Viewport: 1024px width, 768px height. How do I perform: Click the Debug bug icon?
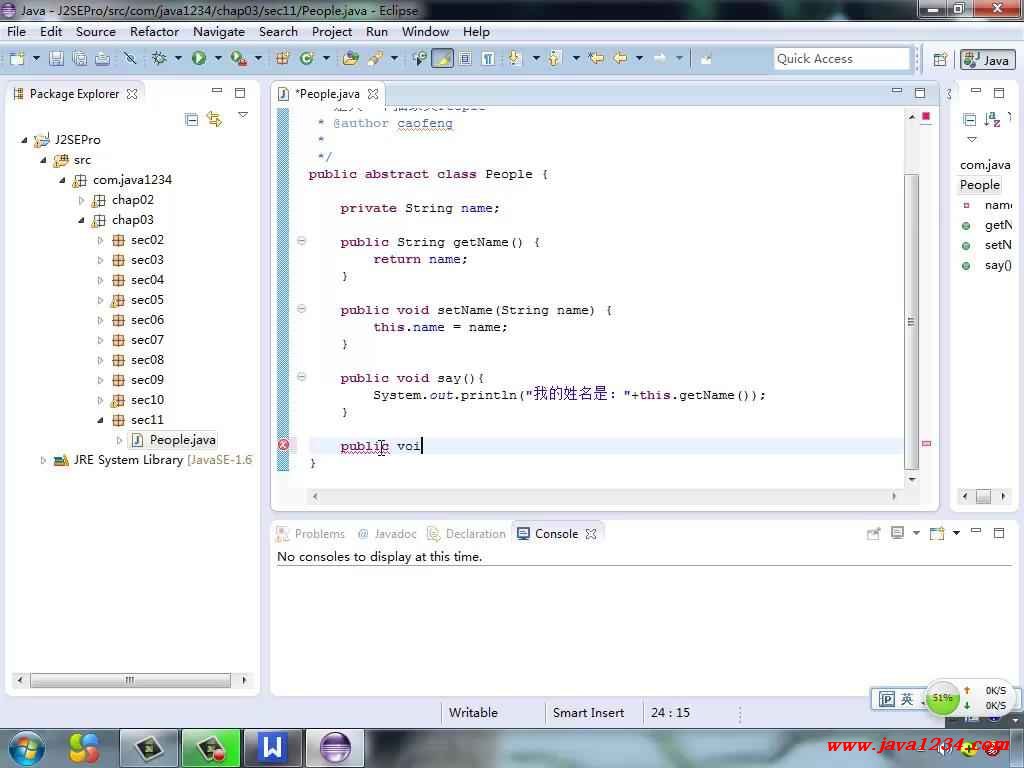click(x=159, y=59)
